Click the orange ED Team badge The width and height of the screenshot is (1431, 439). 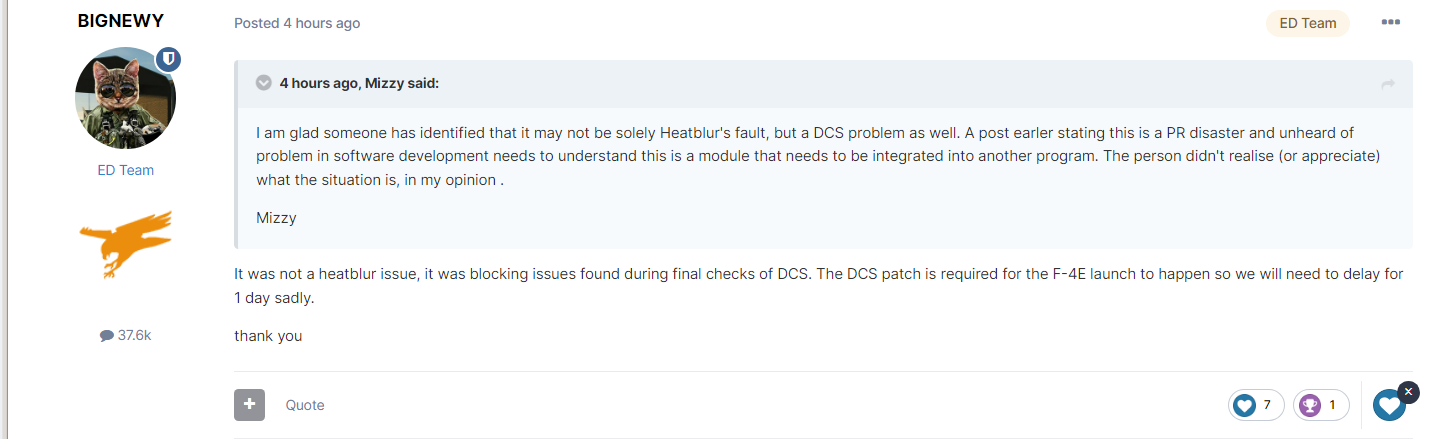[1308, 23]
